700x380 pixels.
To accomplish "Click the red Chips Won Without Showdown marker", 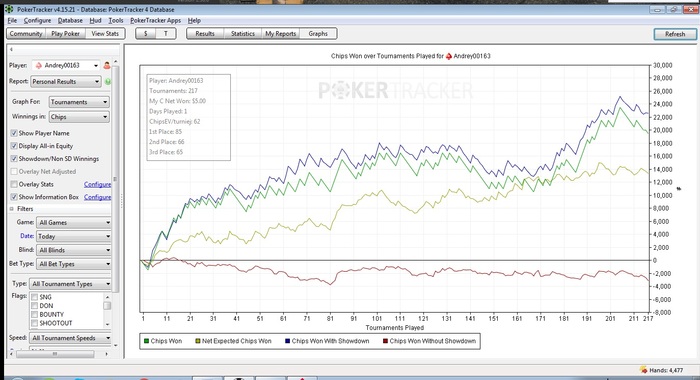I will [x=385, y=341].
